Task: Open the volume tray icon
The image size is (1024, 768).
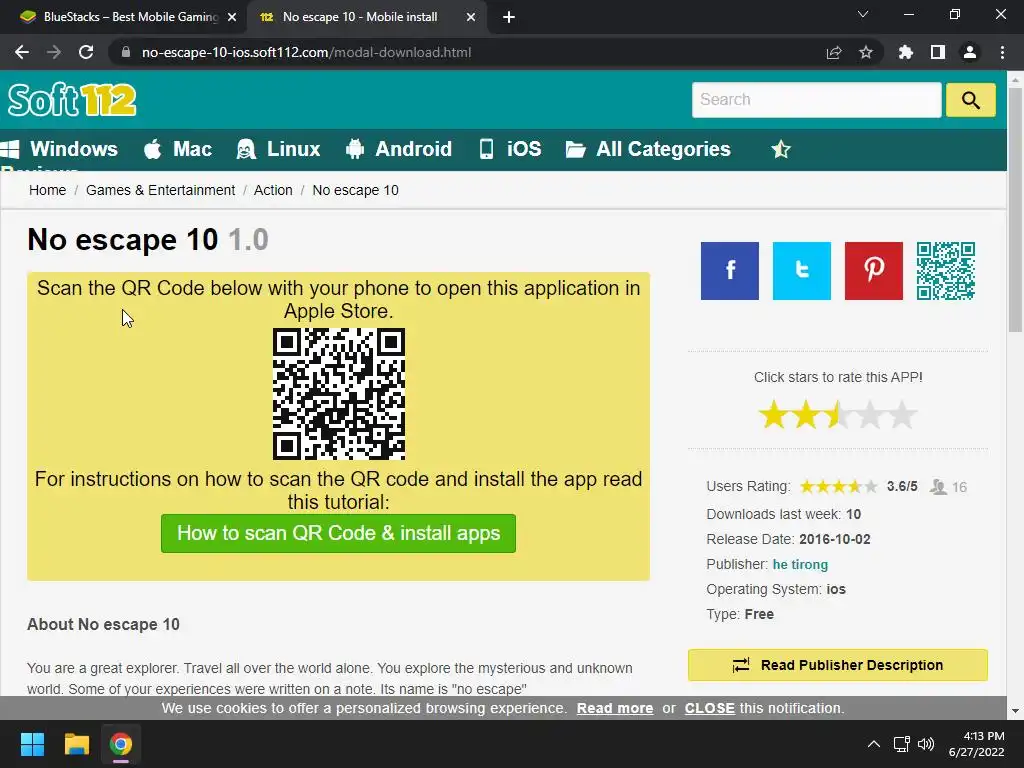Action: pos(926,744)
